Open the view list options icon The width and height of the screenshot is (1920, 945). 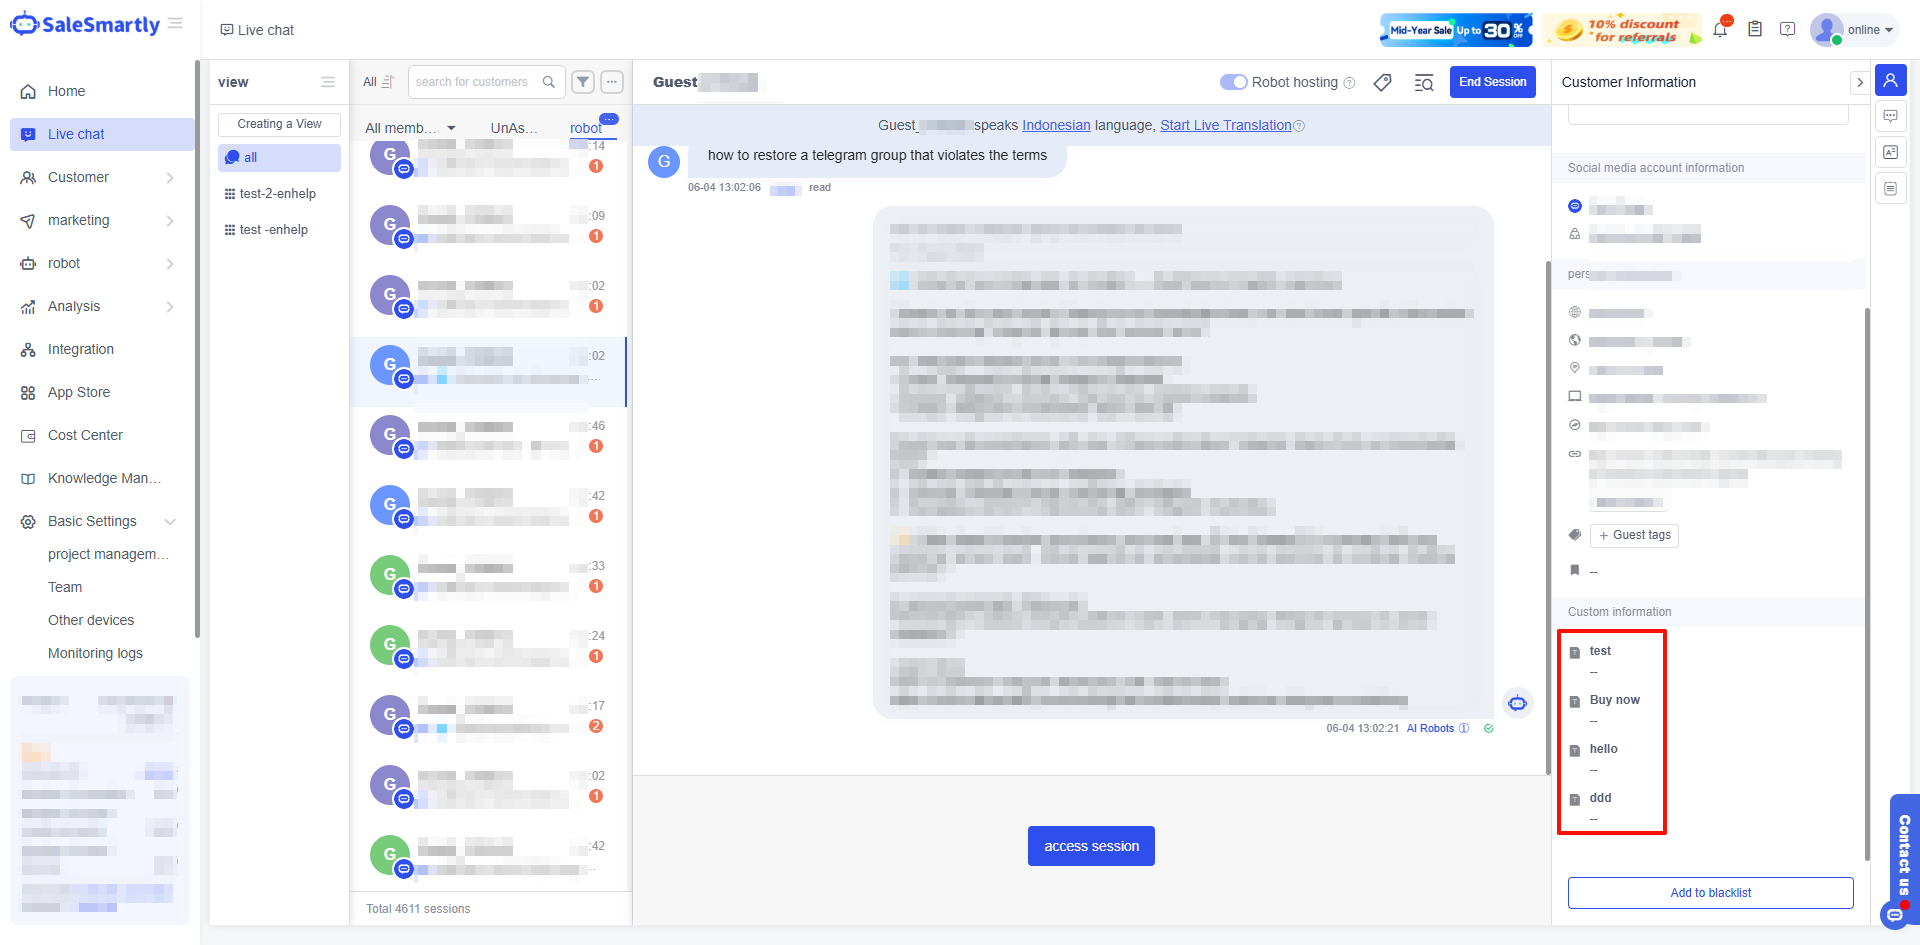[328, 82]
